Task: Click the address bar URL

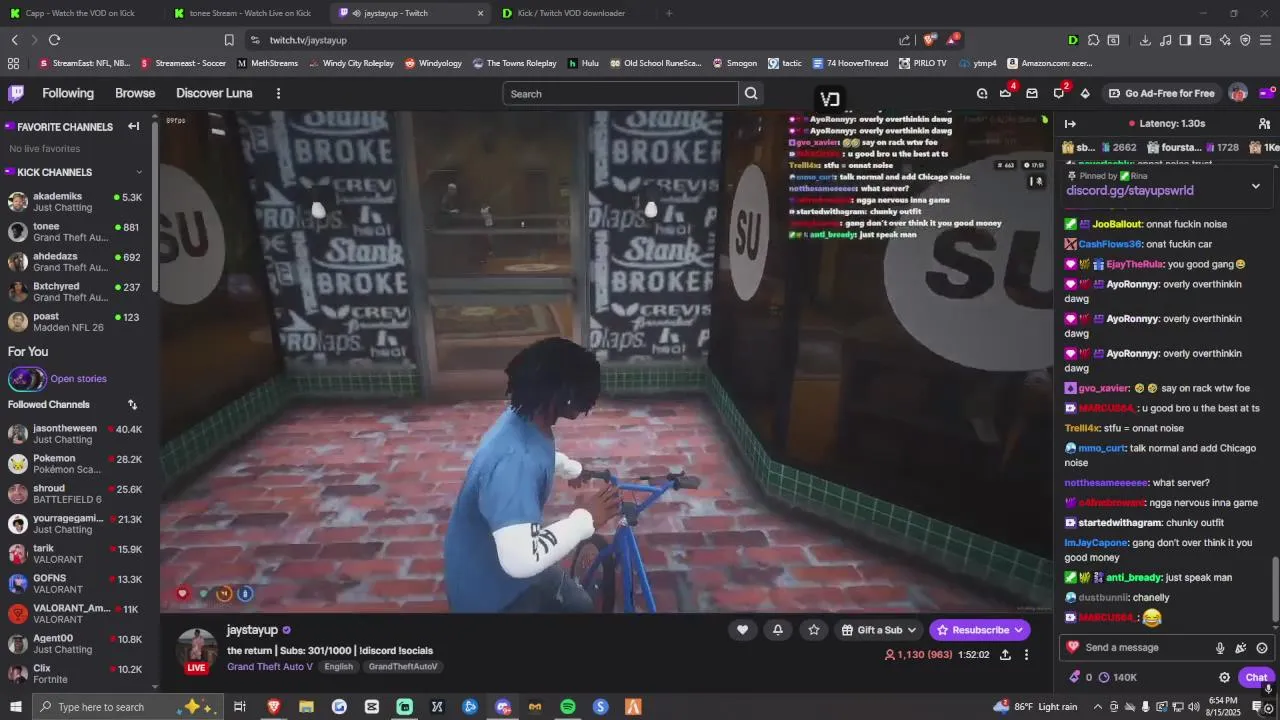Action: click(308, 40)
